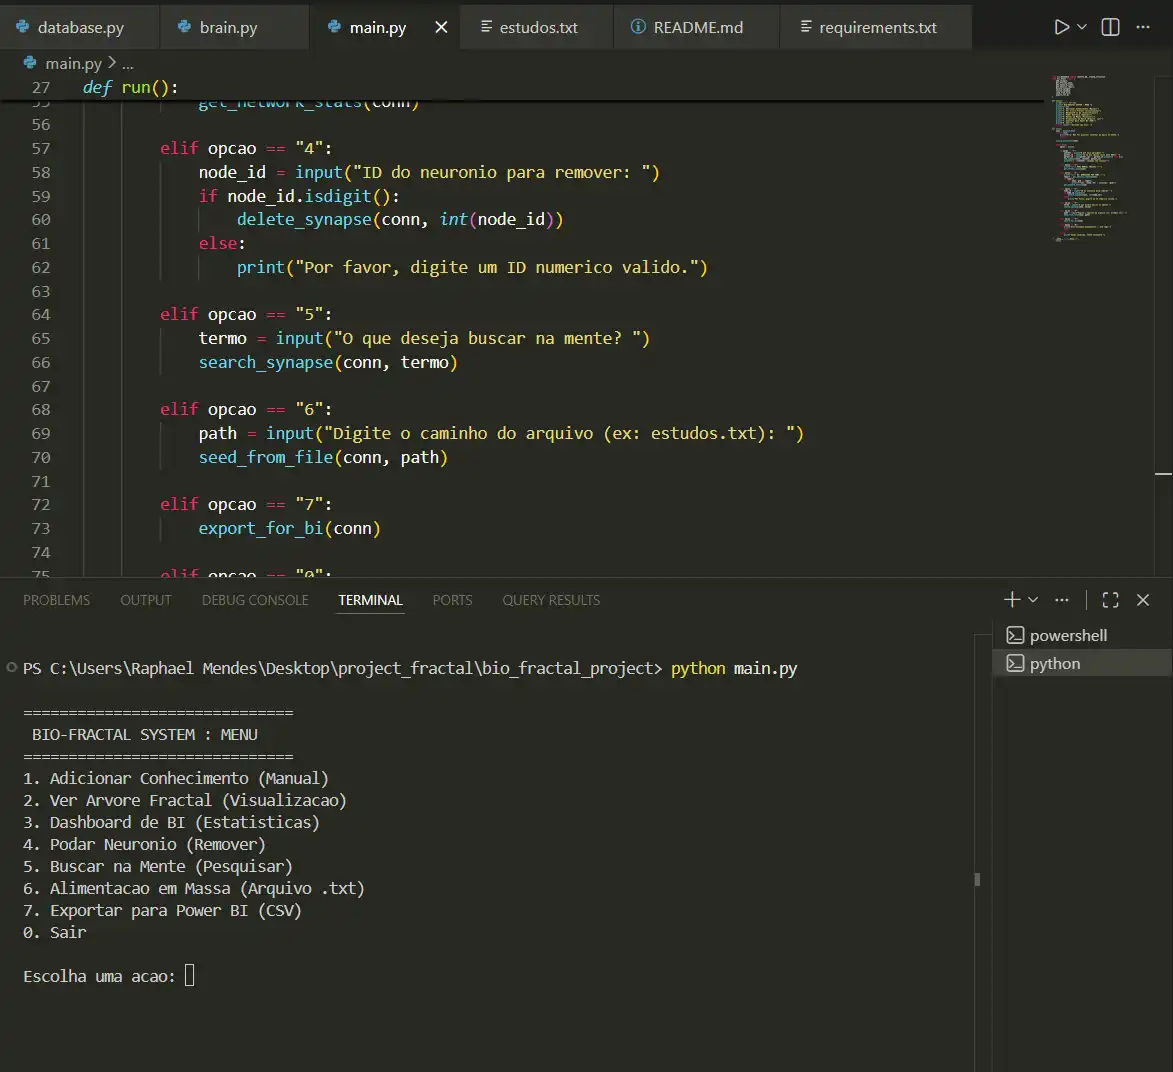
Task: Select the estudos.txt tab
Action: tap(538, 28)
